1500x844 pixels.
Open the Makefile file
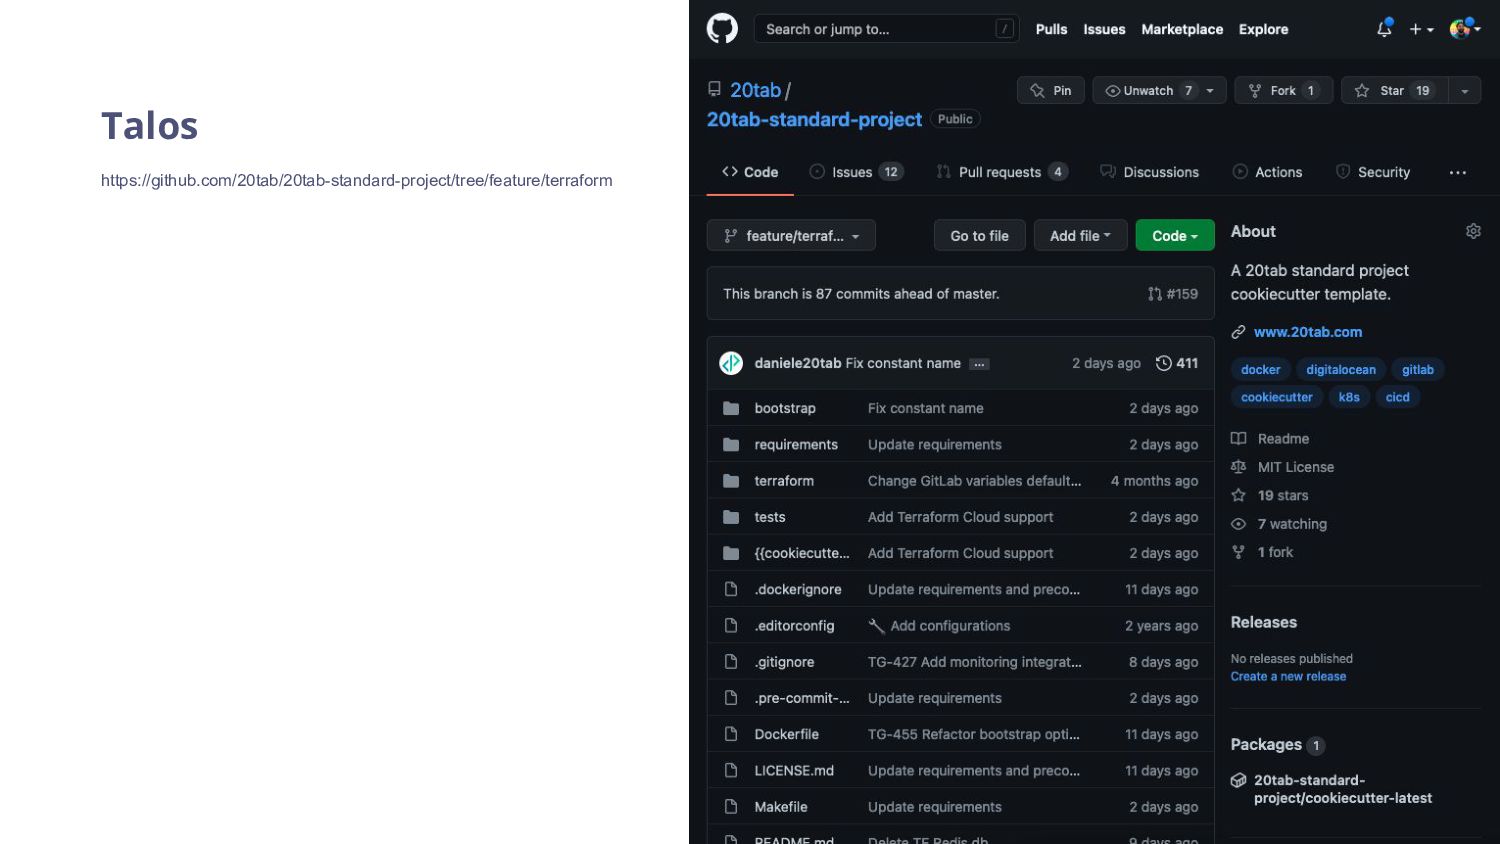pos(781,807)
